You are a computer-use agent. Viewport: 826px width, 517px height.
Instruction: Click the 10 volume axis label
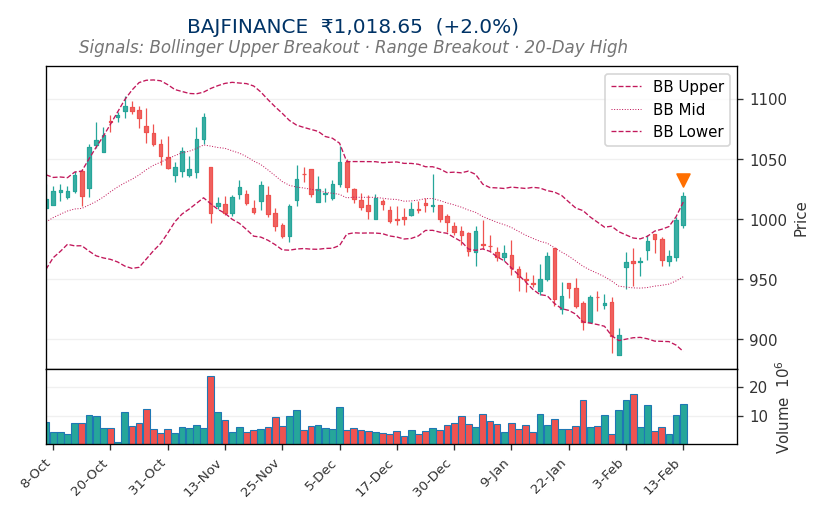point(758,416)
